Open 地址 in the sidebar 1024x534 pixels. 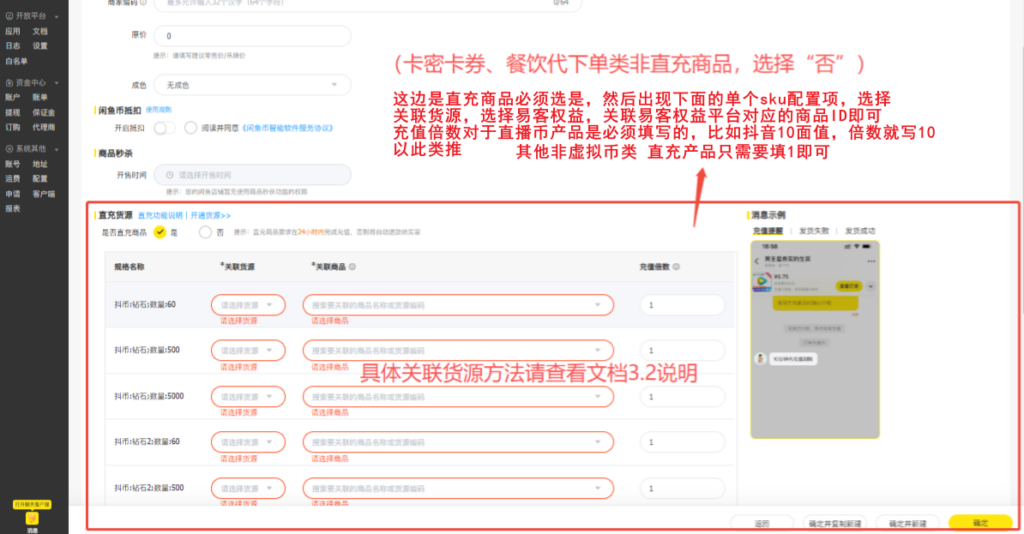(x=40, y=164)
